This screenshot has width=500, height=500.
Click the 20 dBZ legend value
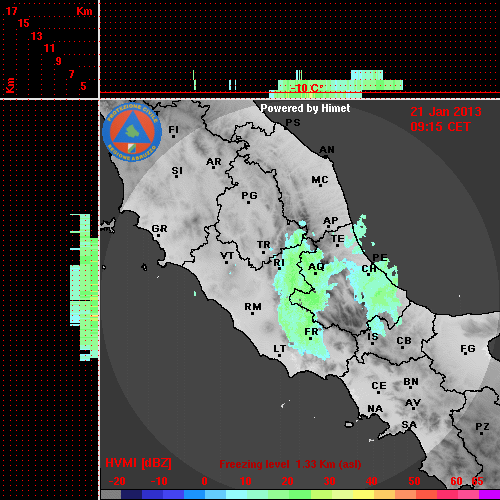coord(287,481)
